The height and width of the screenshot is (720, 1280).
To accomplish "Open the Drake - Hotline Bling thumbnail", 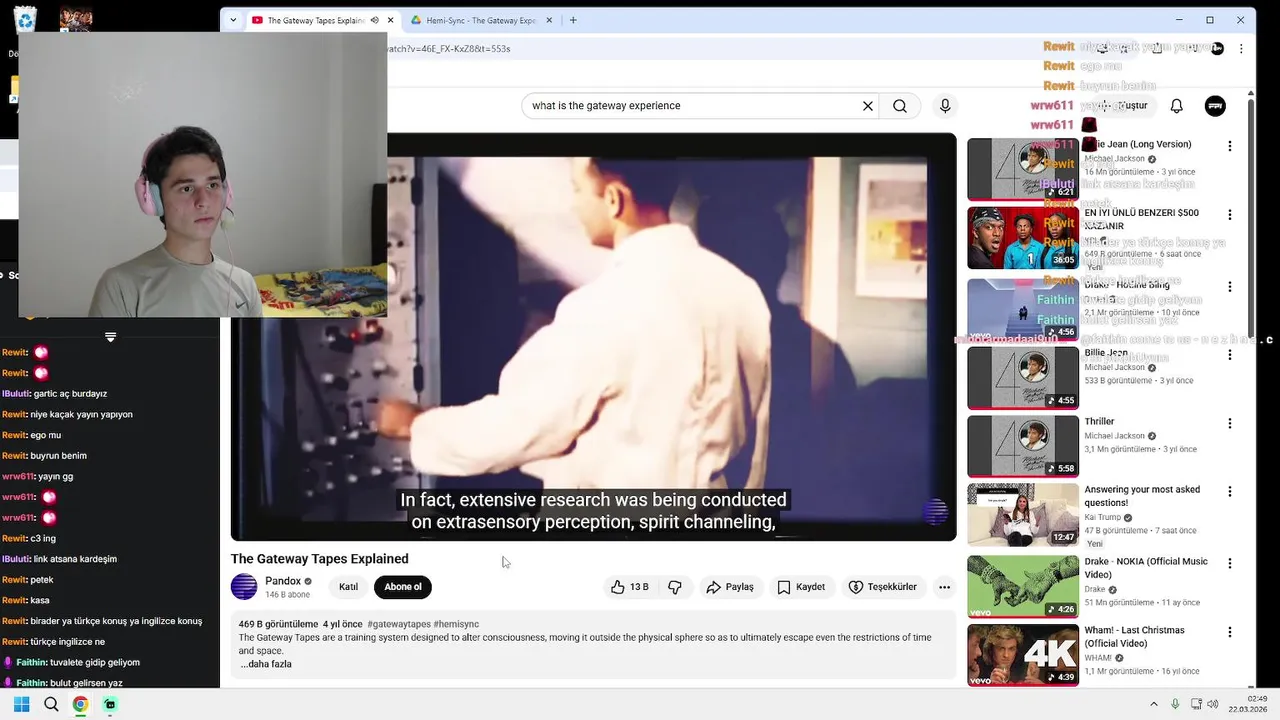I will (x=1023, y=309).
